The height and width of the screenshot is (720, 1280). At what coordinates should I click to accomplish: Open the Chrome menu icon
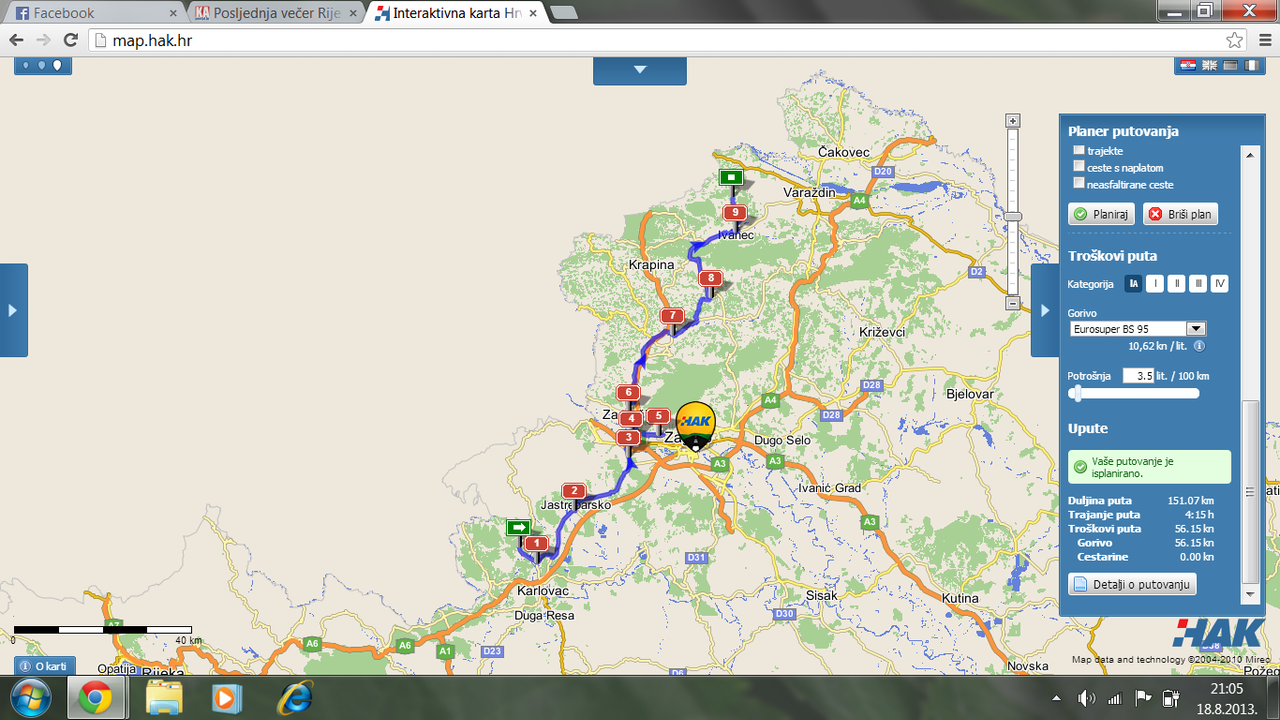coord(1263,40)
